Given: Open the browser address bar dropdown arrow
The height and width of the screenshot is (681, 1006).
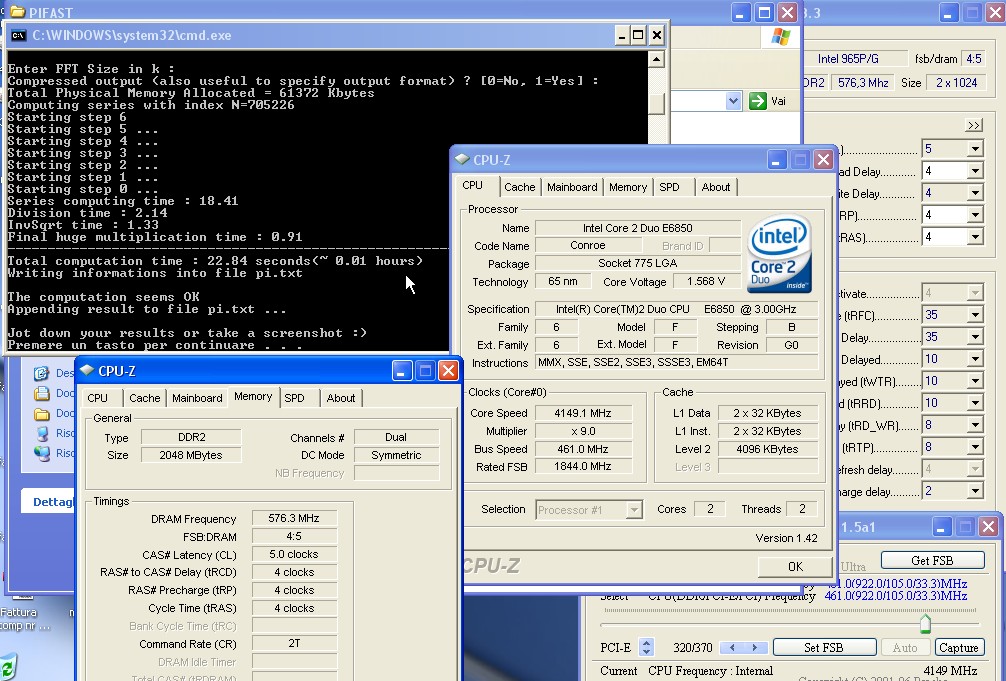Looking at the screenshot, I should 733,101.
